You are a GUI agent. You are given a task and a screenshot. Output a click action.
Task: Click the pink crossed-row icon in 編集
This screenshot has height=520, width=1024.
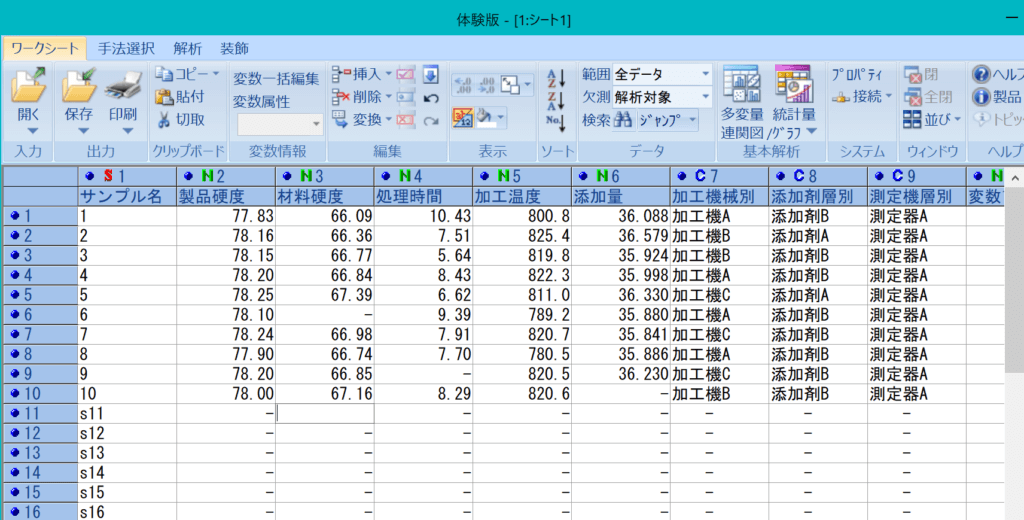(405, 120)
